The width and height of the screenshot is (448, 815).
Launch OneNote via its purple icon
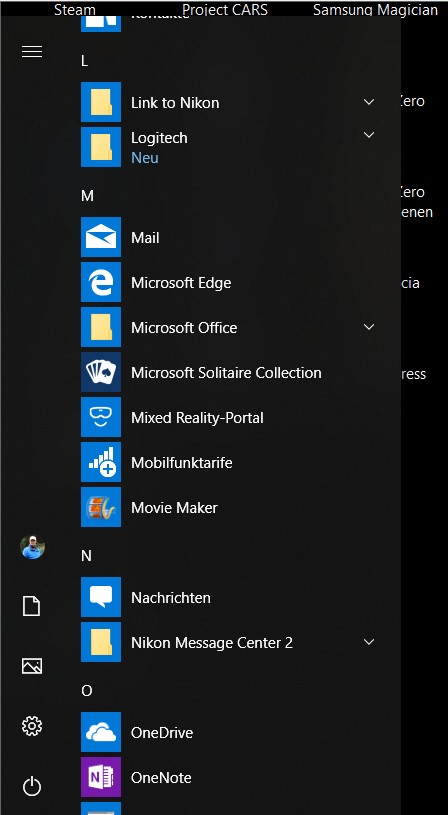point(101,778)
